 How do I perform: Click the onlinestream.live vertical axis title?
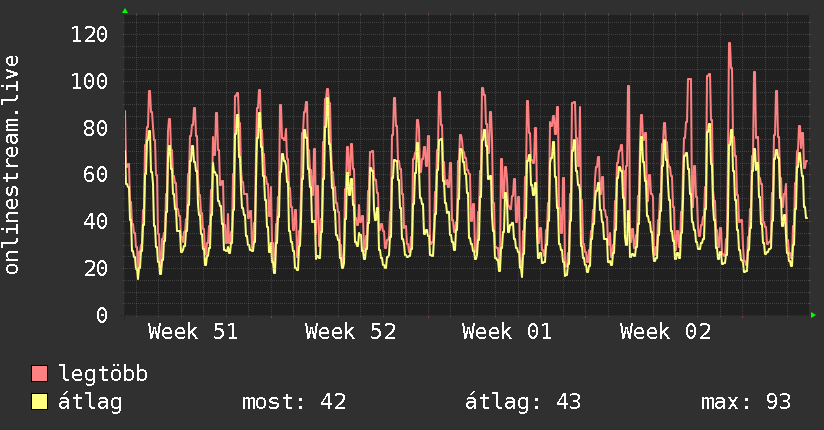pyautogui.click(x=12, y=165)
